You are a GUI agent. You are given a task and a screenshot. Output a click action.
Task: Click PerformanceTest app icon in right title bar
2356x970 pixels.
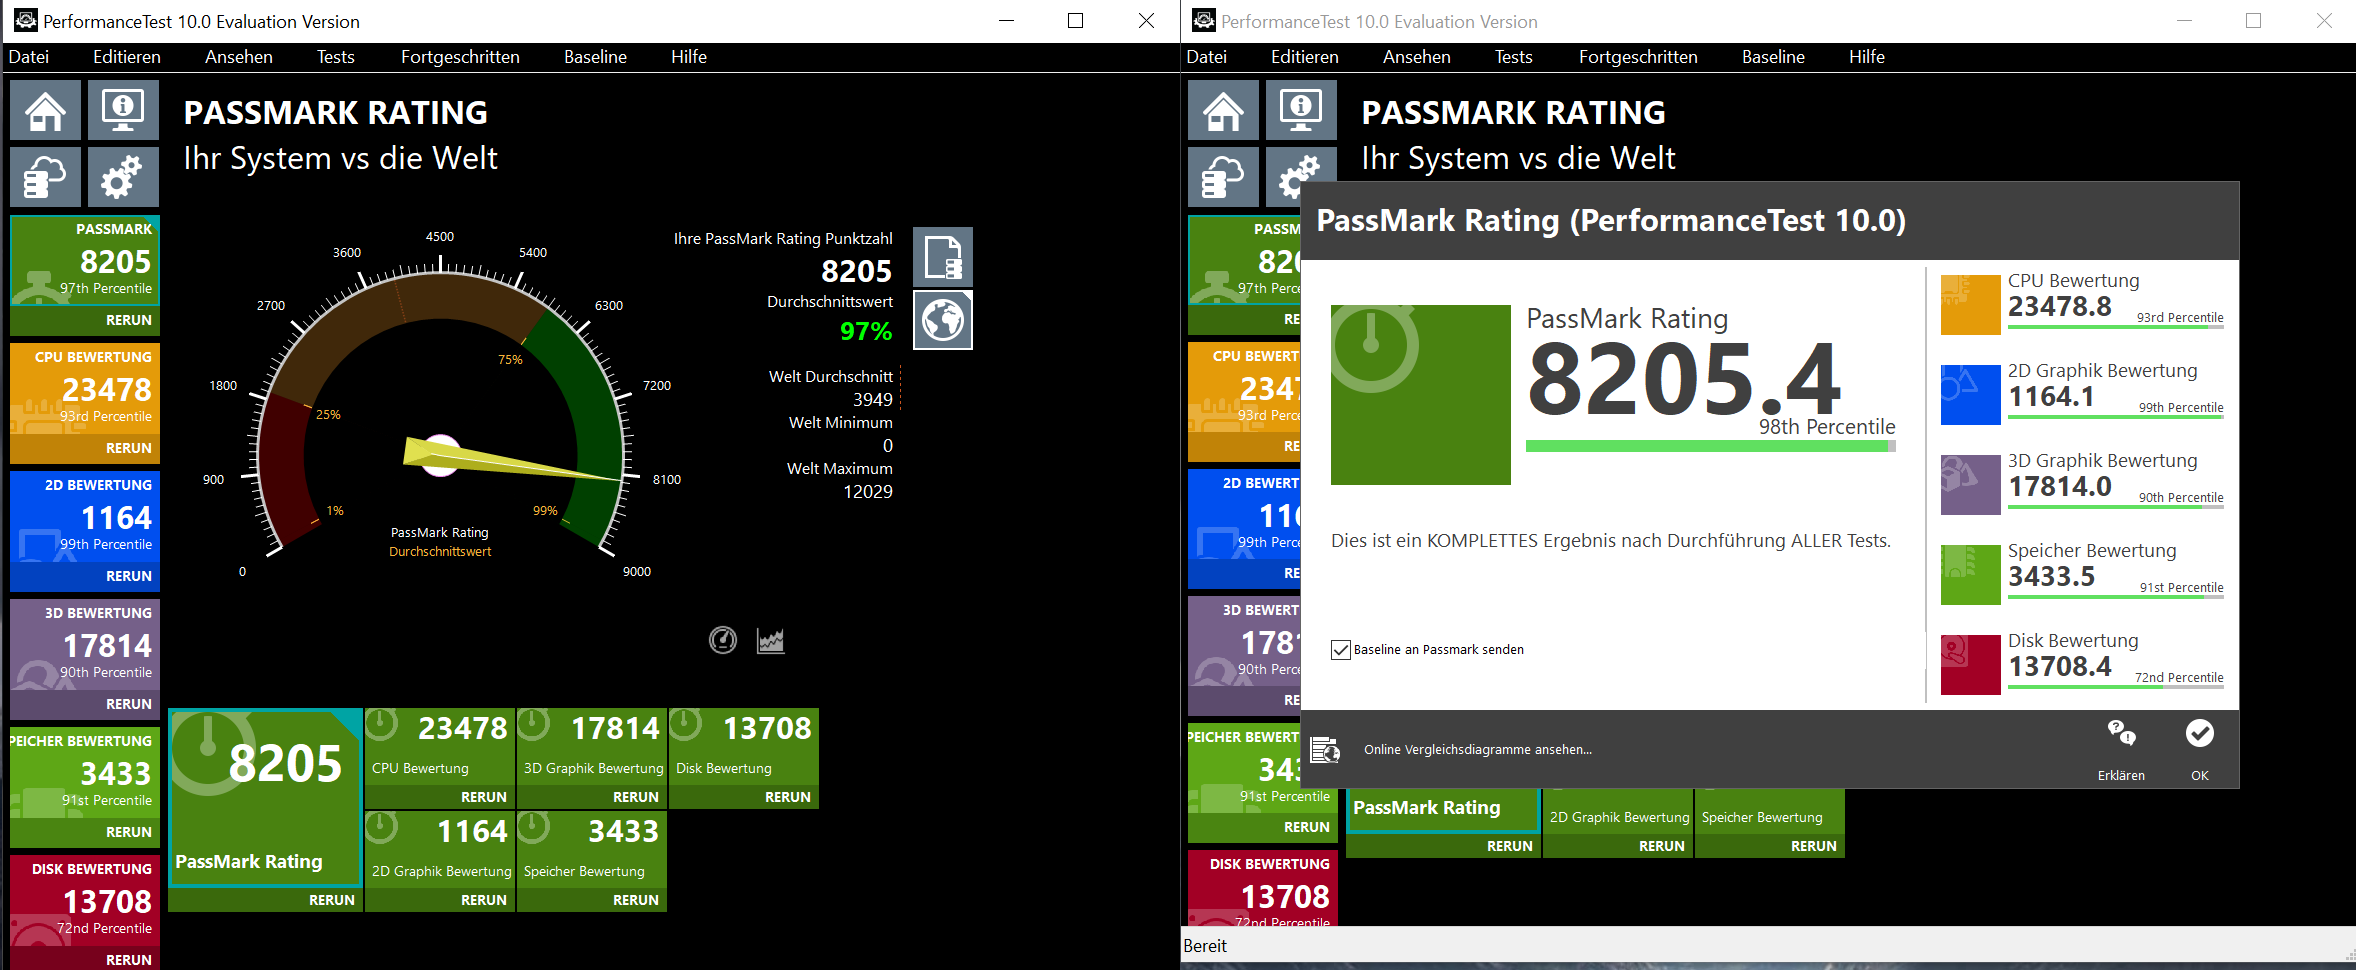[1204, 20]
